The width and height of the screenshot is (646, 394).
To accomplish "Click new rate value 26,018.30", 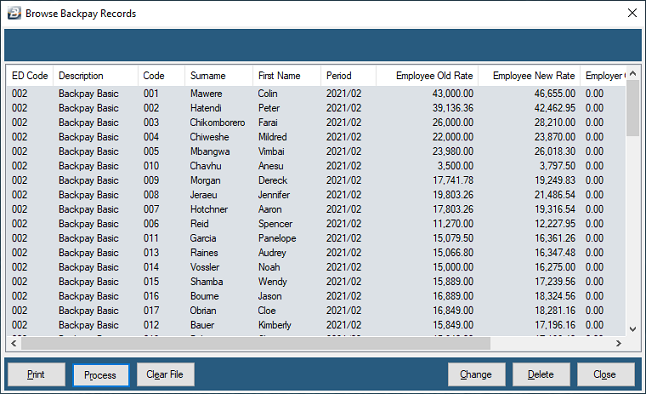I will click(x=555, y=151).
